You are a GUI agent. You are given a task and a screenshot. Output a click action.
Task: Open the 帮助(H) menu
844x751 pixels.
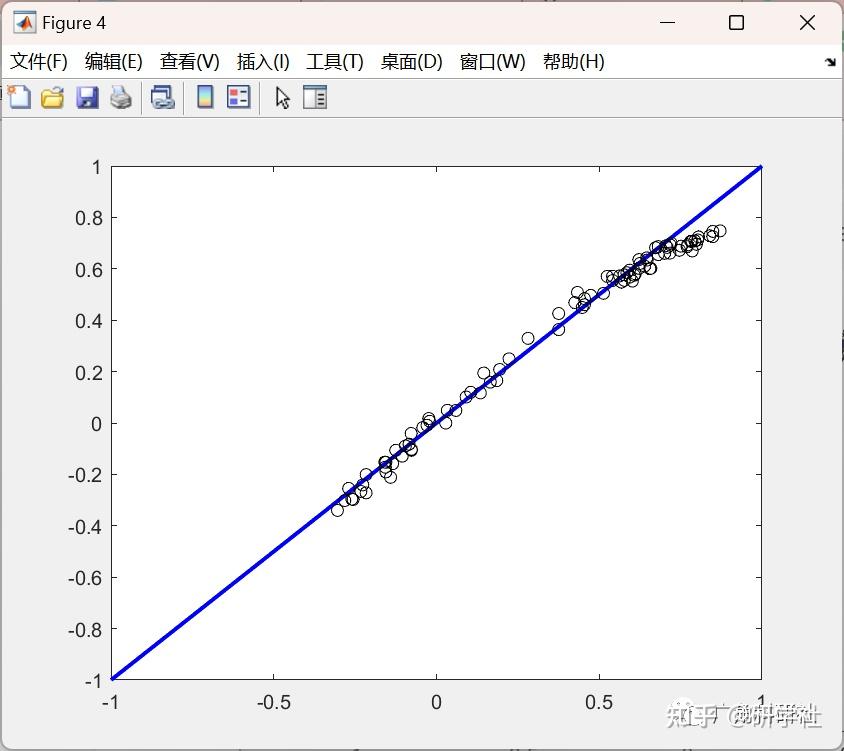(x=574, y=61)
